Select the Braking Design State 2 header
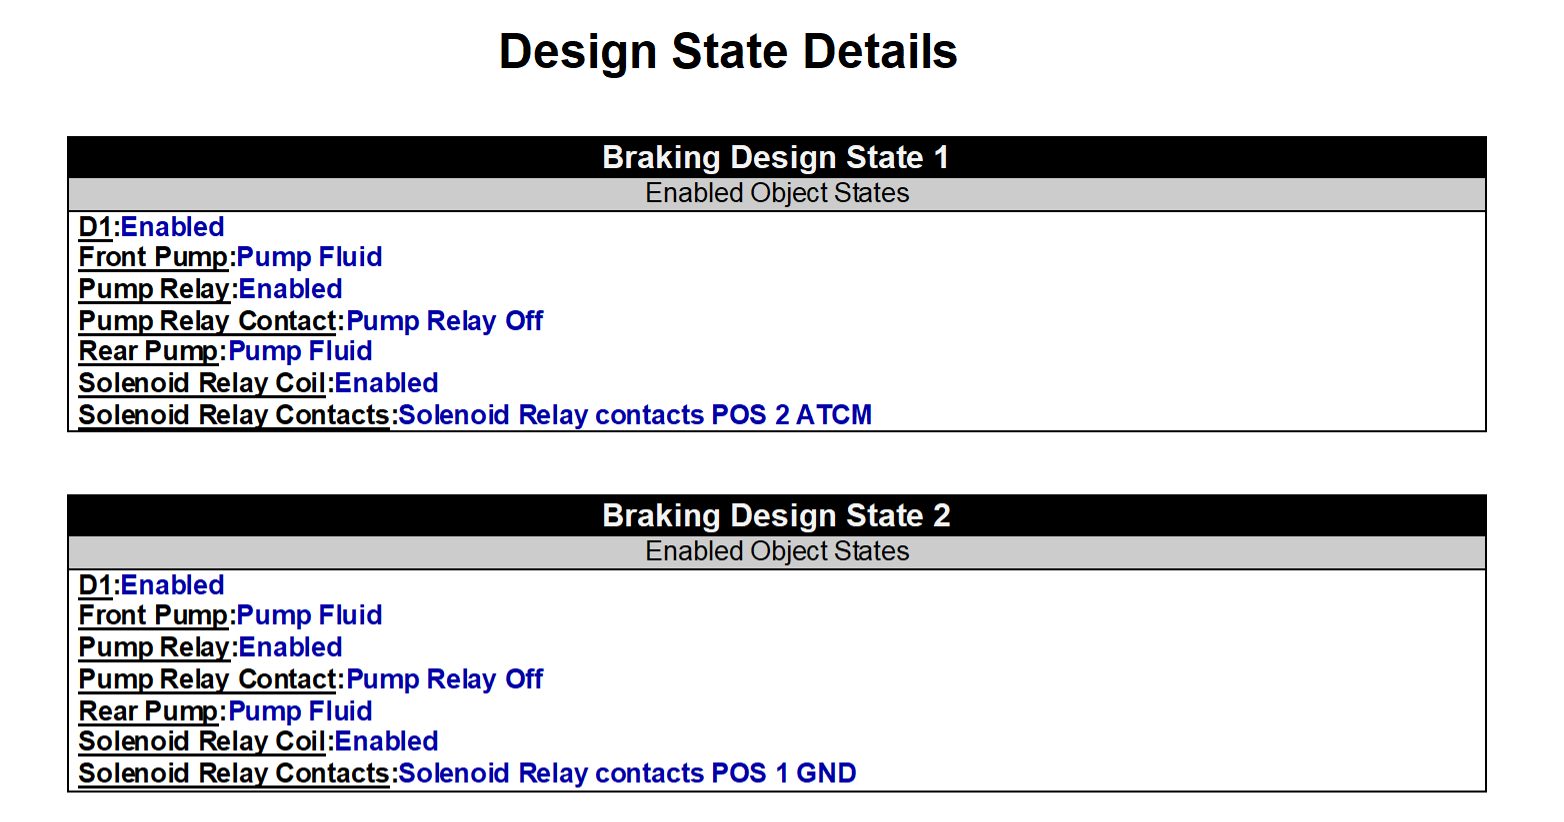 (776, 516)
